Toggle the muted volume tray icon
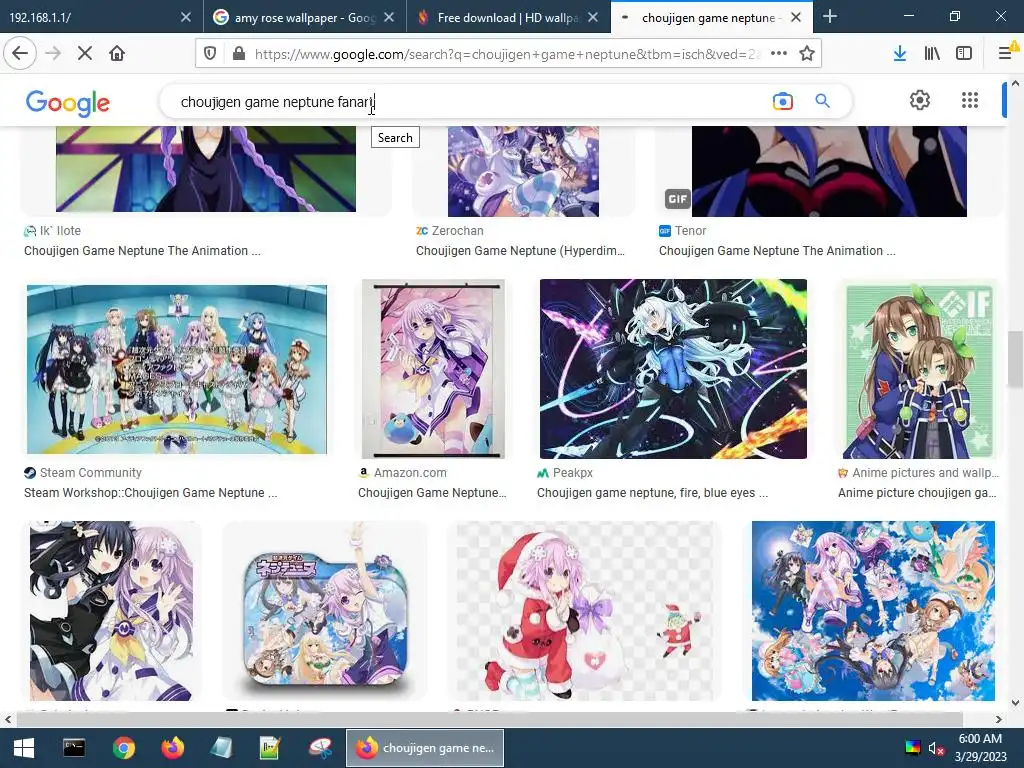Screen dimensions: 1024x768 pos(936,748)
